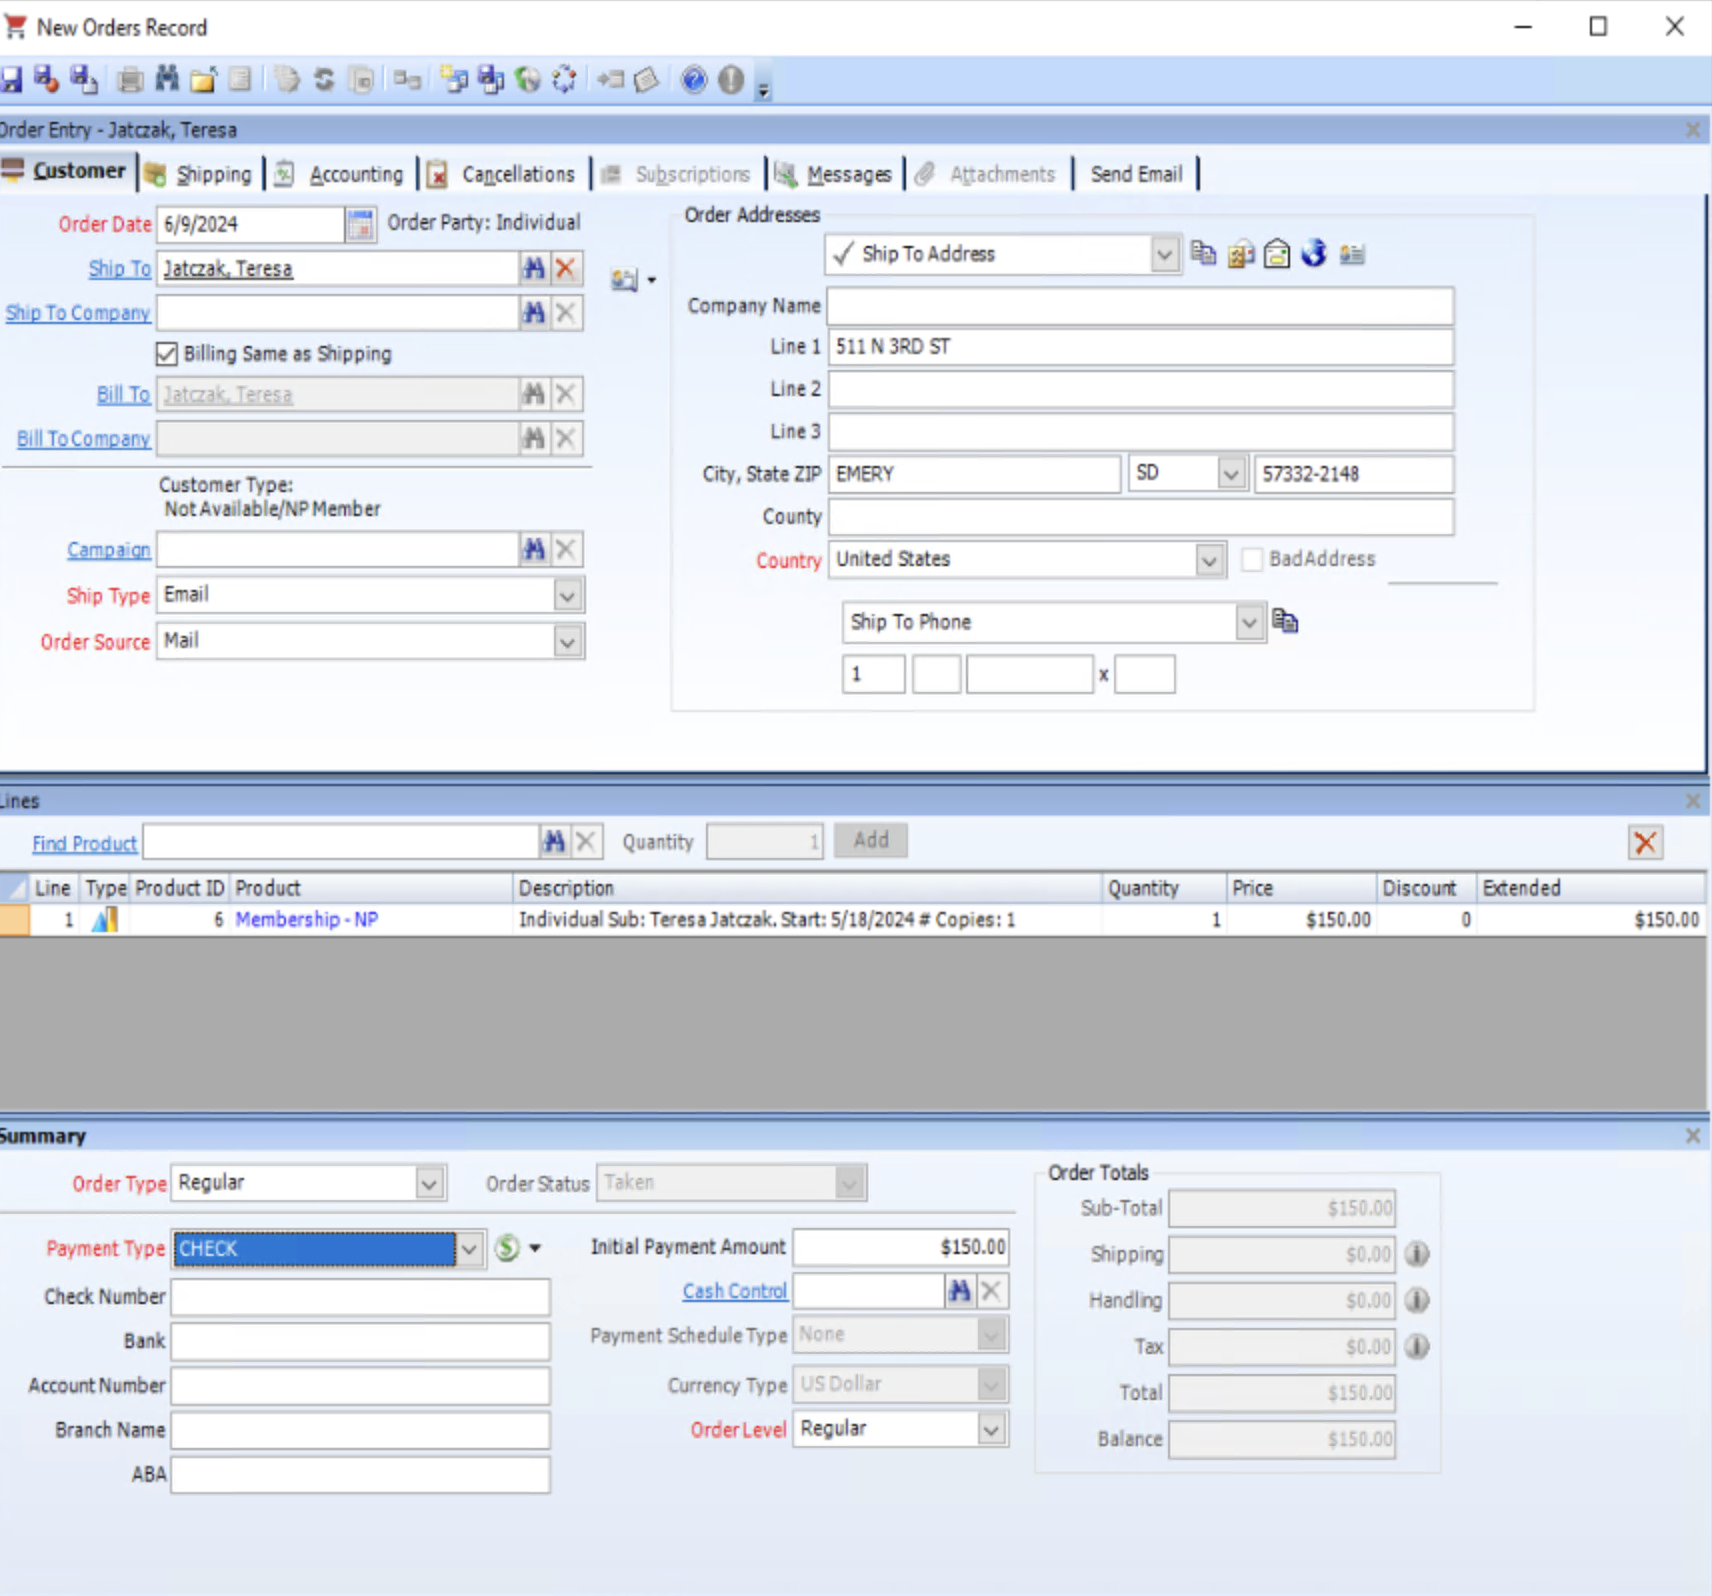Viewport: 1712px width, 1596px height.
Task: Click the Cash Control link
Action: (734, 1291)
